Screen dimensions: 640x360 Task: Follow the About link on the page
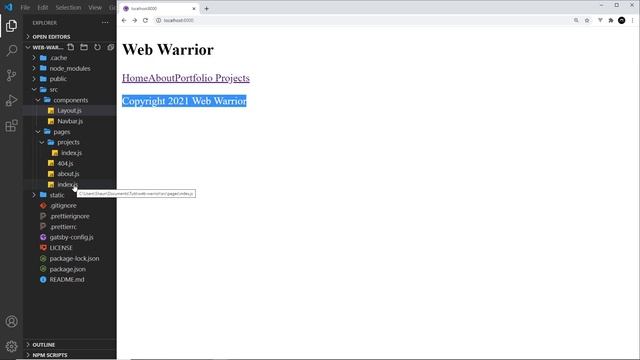(161, 78)
